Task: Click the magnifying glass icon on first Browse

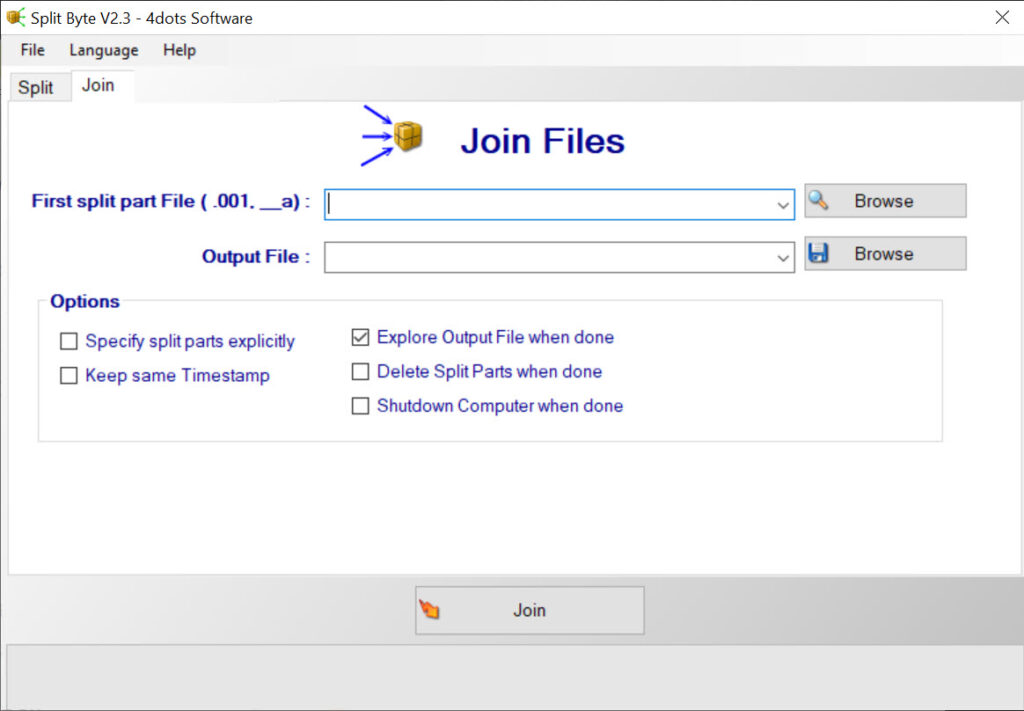Action: point(819,200)
